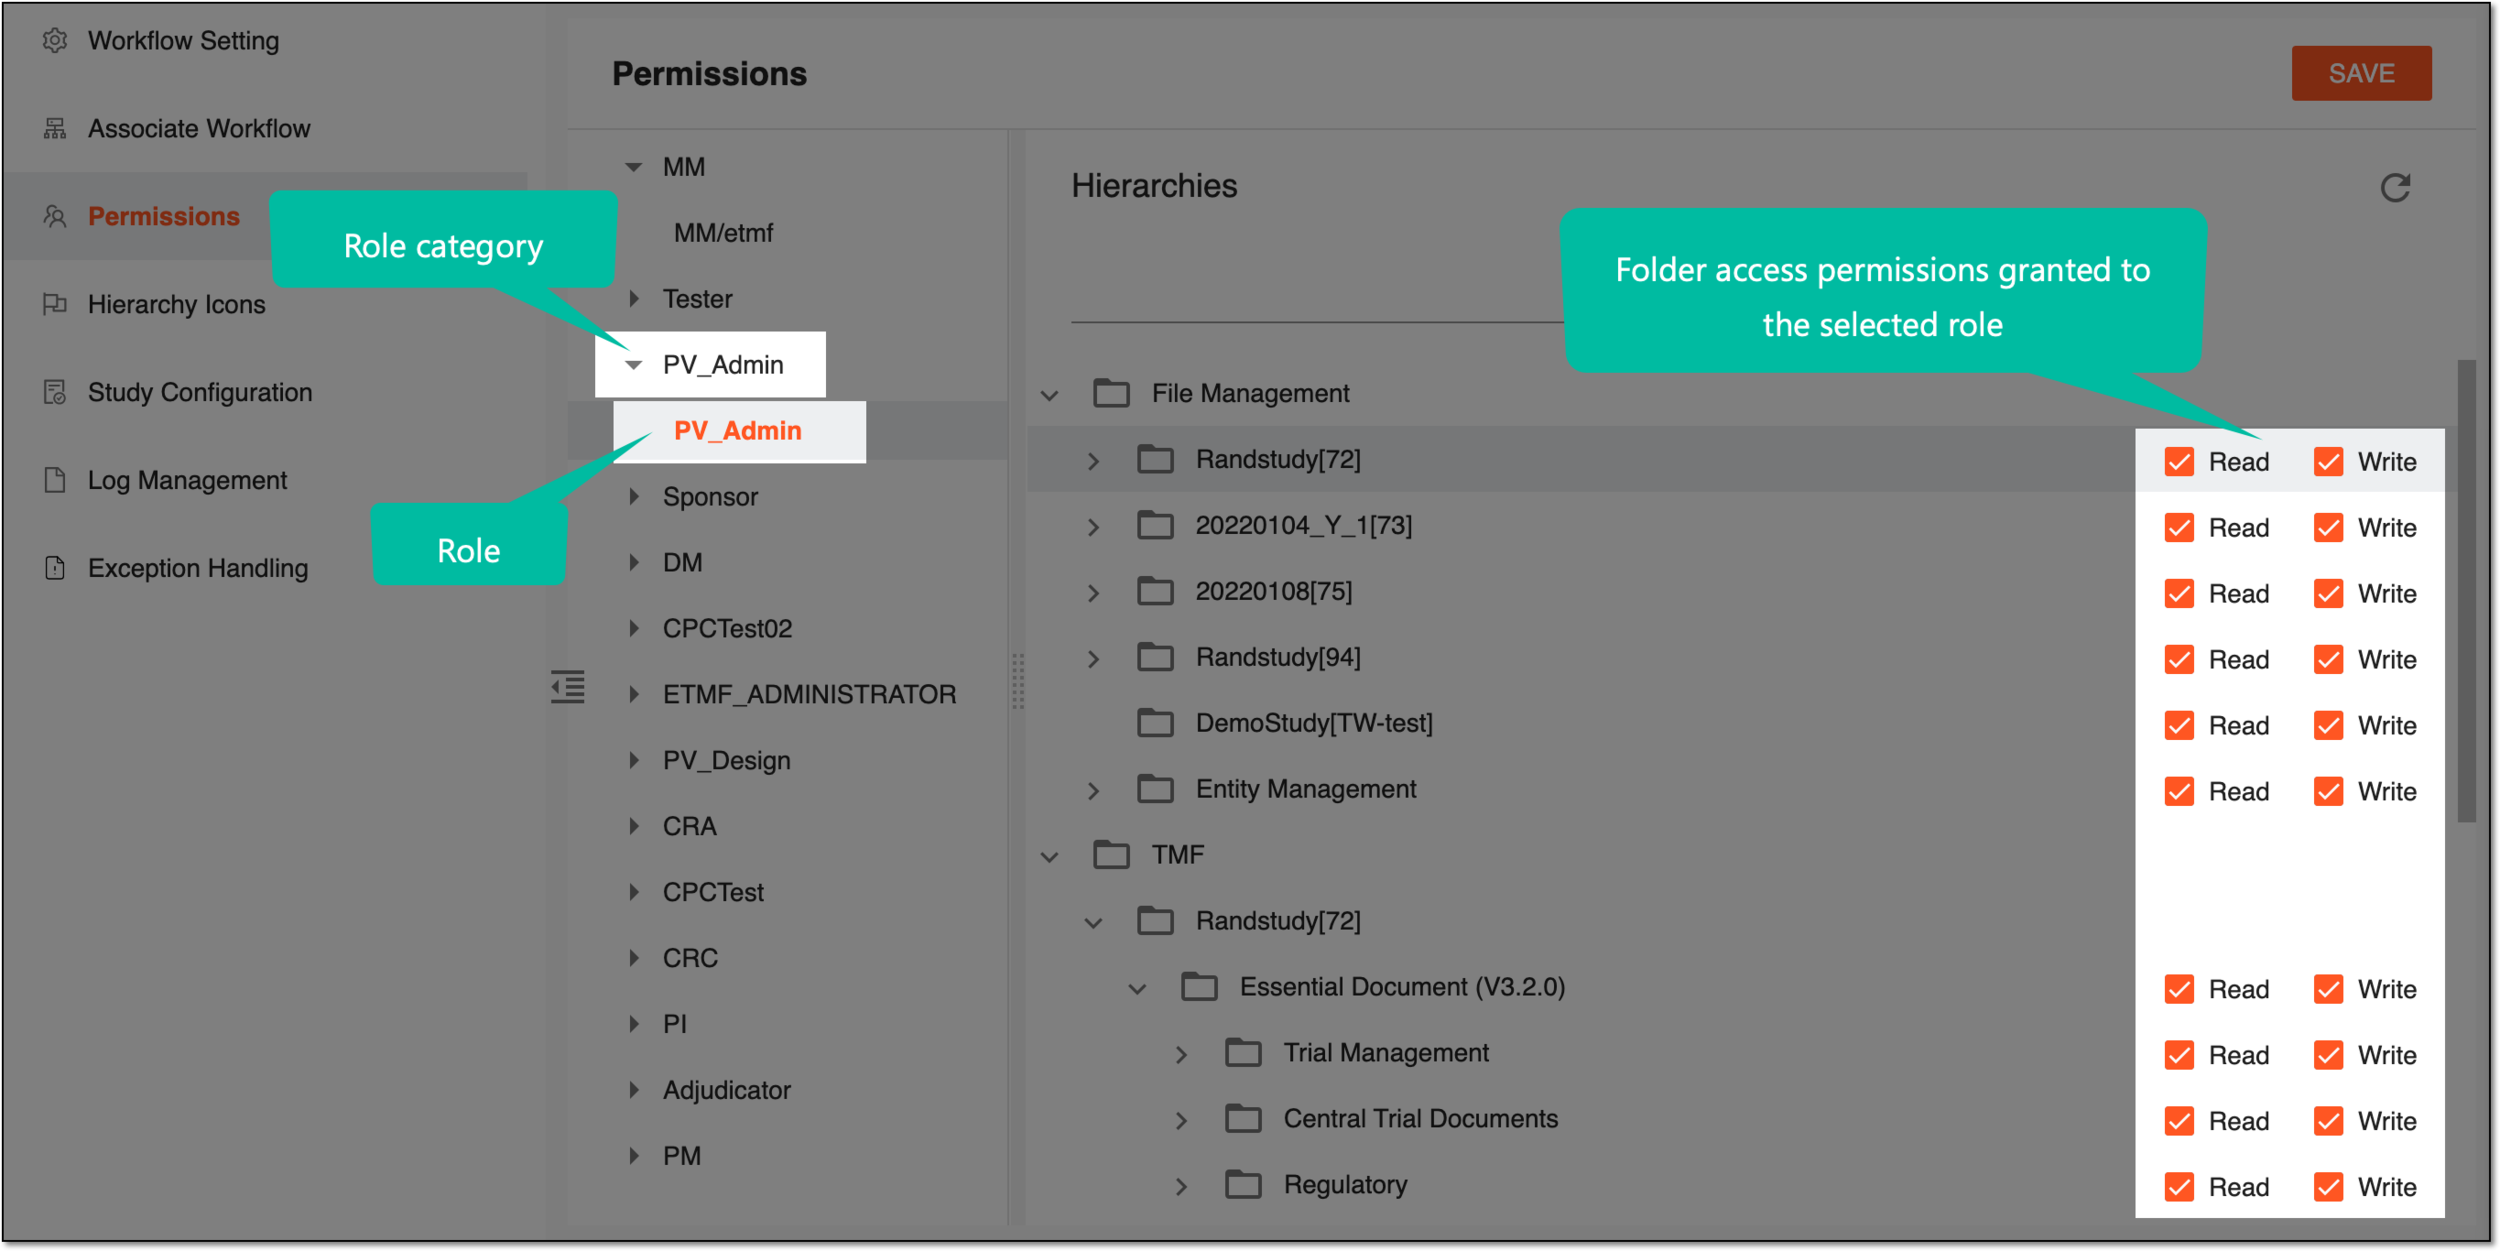Click the 20220104_Y_1[73] folder icon
Image resolution: width=2500 pixels, height=1251 pixels.
pyautogui.click(x=1155, y=525)
